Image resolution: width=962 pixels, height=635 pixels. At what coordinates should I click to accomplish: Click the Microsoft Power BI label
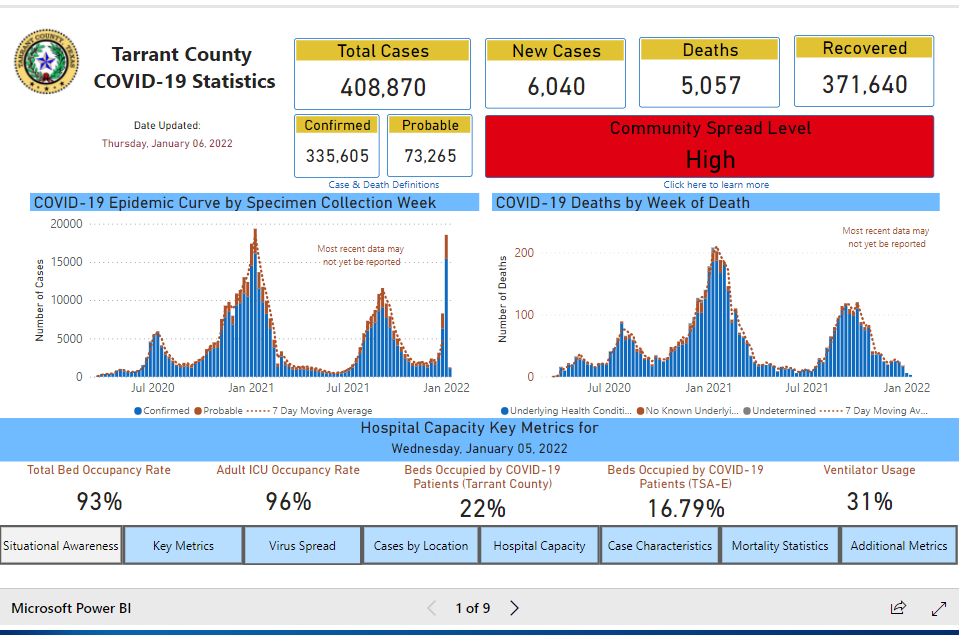pyautogui.click(x=71, y=608)
